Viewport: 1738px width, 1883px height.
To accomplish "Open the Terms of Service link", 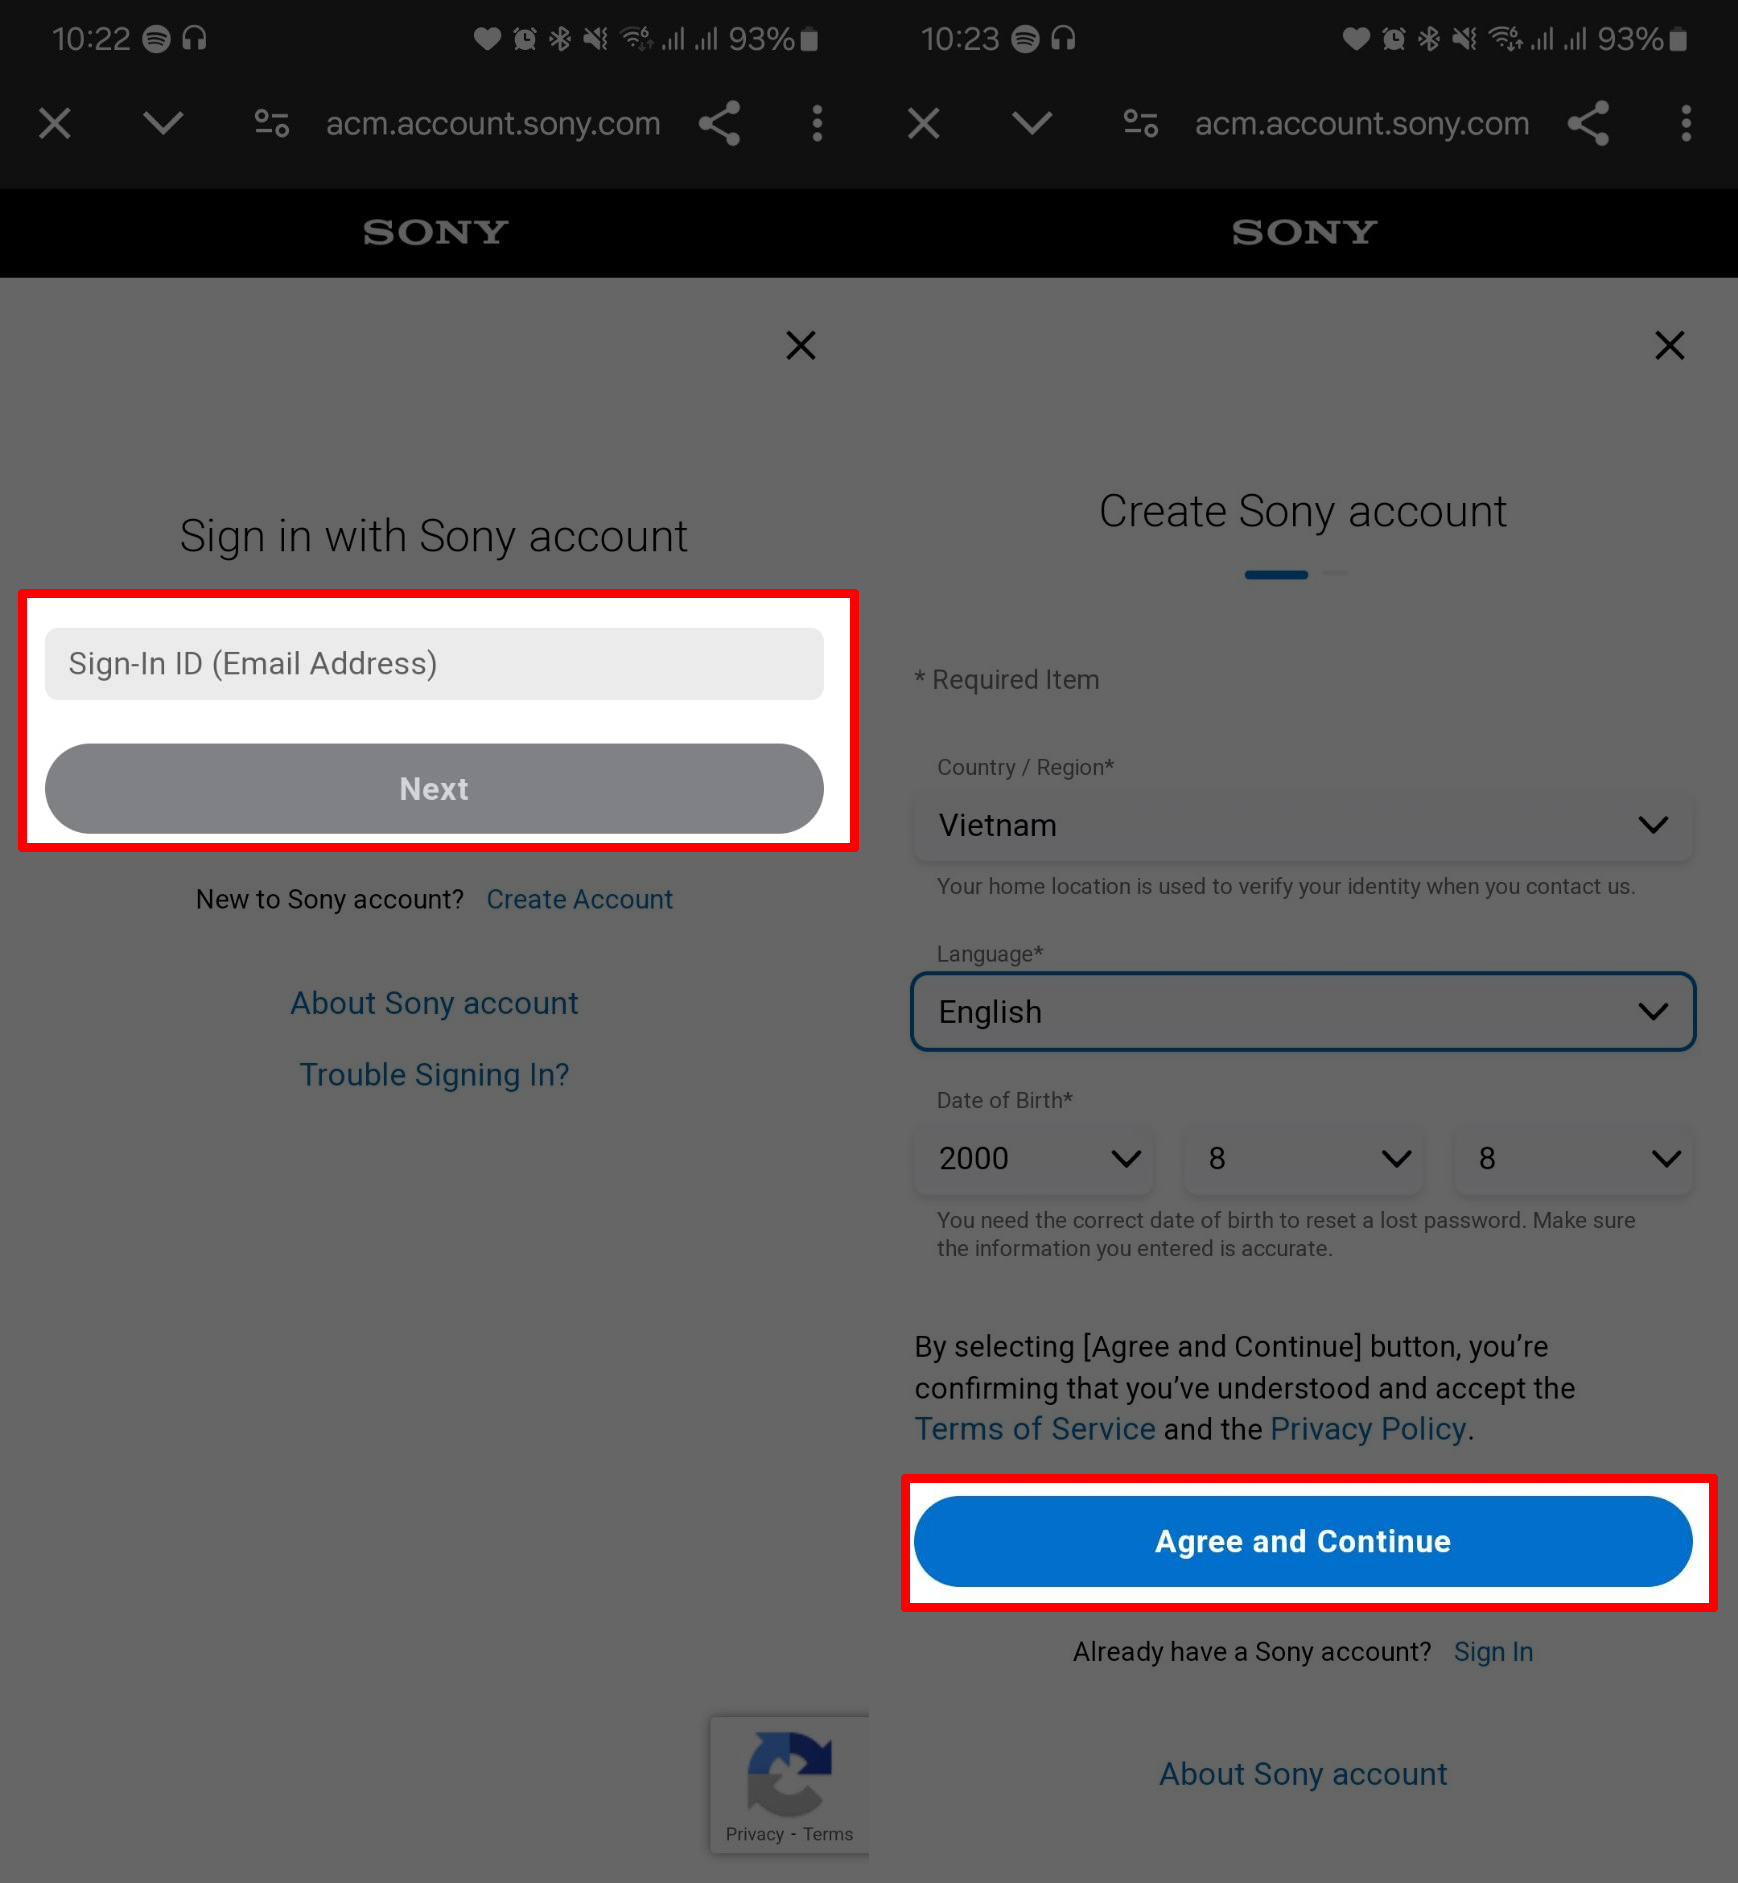I will click(1035, 1429).
